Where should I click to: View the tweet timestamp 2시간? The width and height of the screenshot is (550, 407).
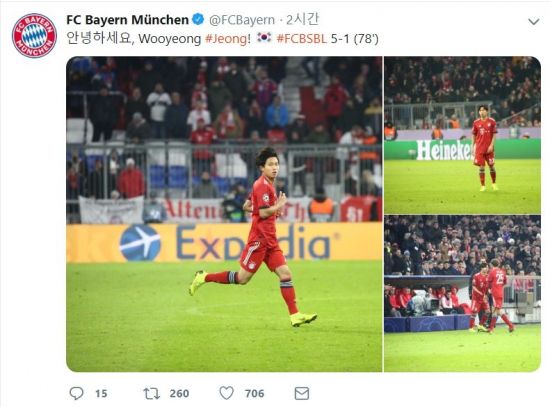(302, 19)
